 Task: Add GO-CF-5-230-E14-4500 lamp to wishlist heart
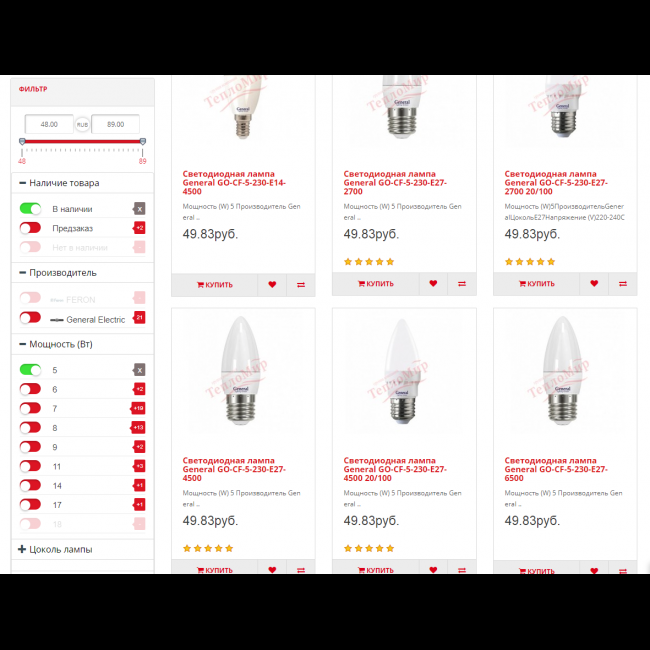(x=272, y=284)
